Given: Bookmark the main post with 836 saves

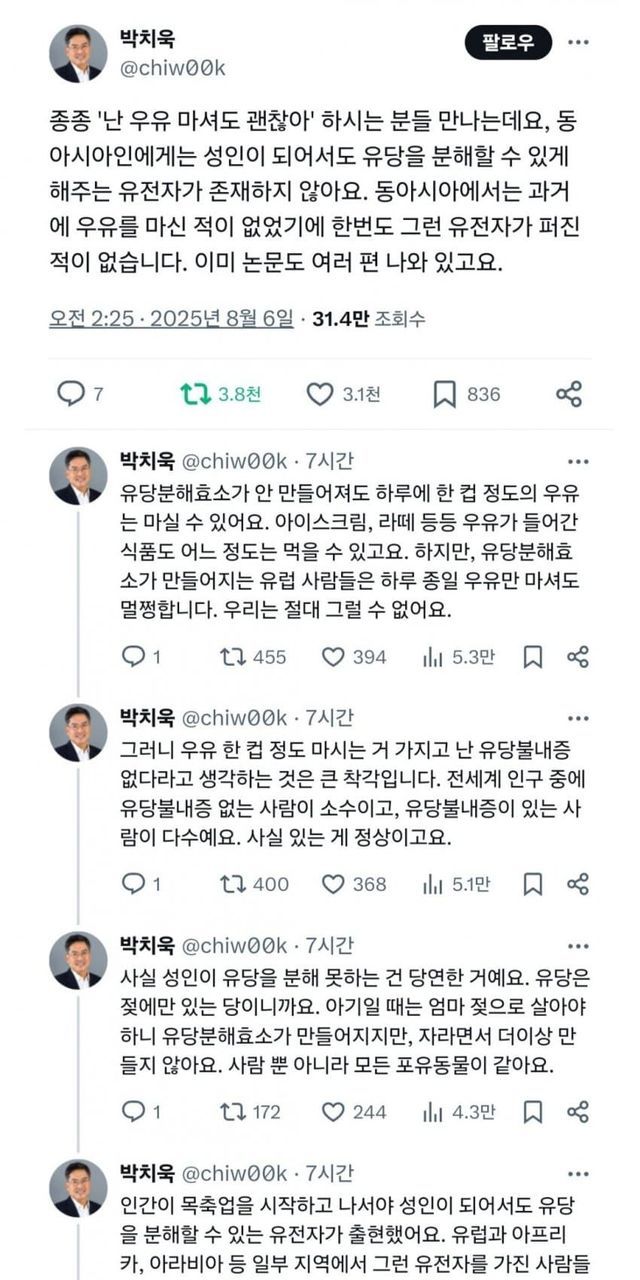Looking at the screenshot, I should tap(445, 394).
